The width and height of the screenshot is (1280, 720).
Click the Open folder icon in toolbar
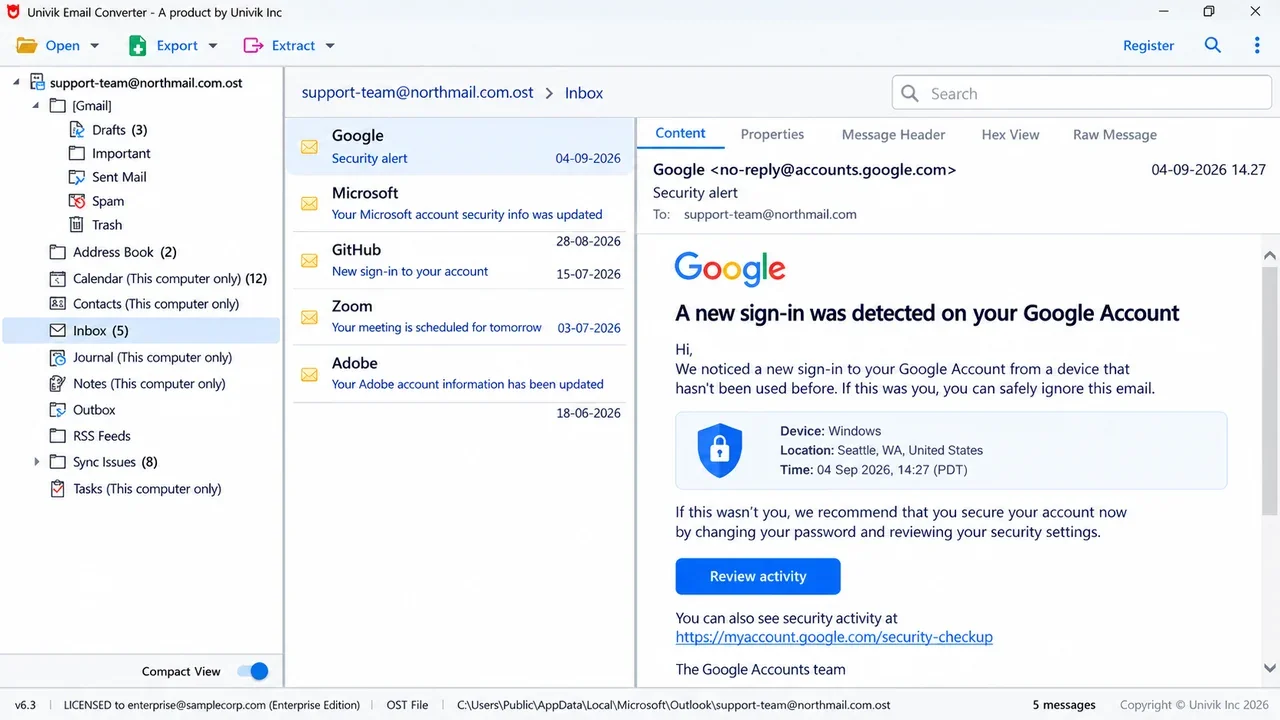coord(27,46)
